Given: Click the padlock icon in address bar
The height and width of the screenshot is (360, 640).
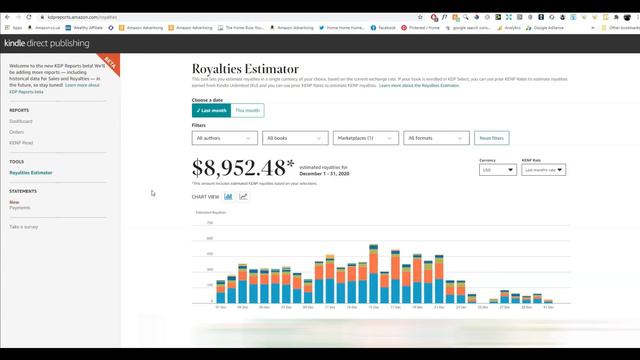Looking at the screenshot, I should click(42, 17).
